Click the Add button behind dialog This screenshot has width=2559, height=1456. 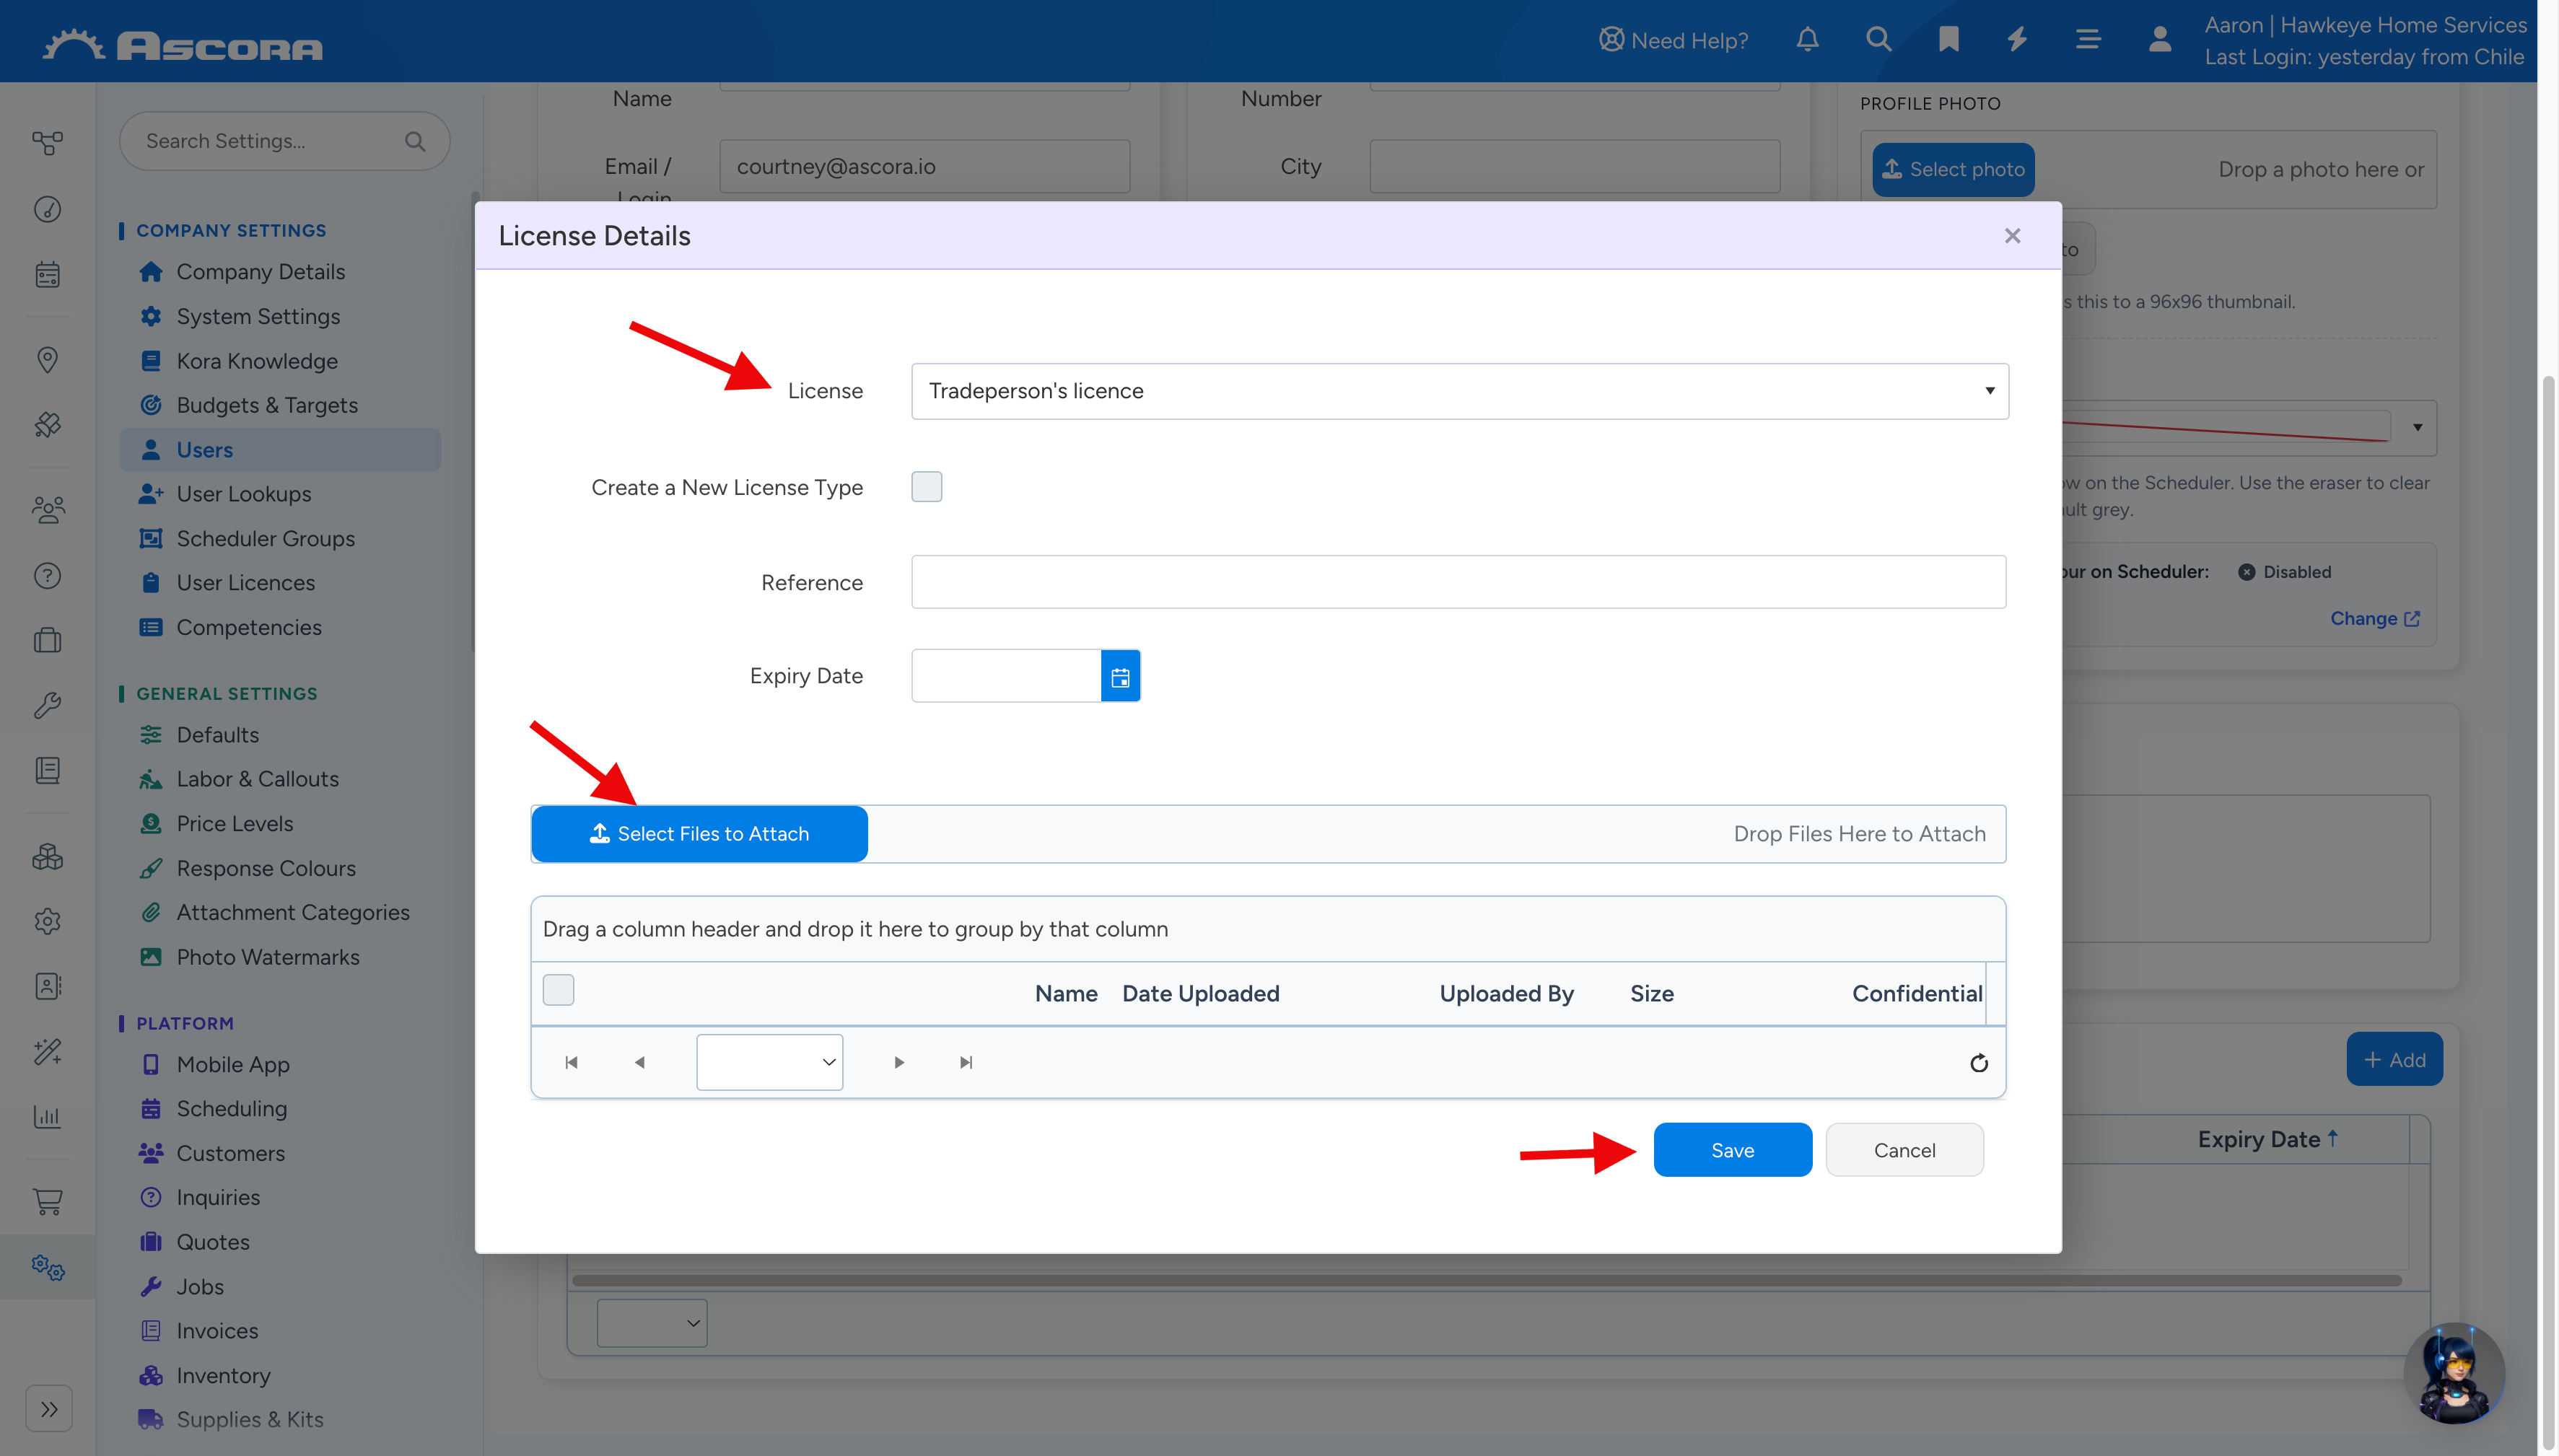click(x=2394, y=1060)
